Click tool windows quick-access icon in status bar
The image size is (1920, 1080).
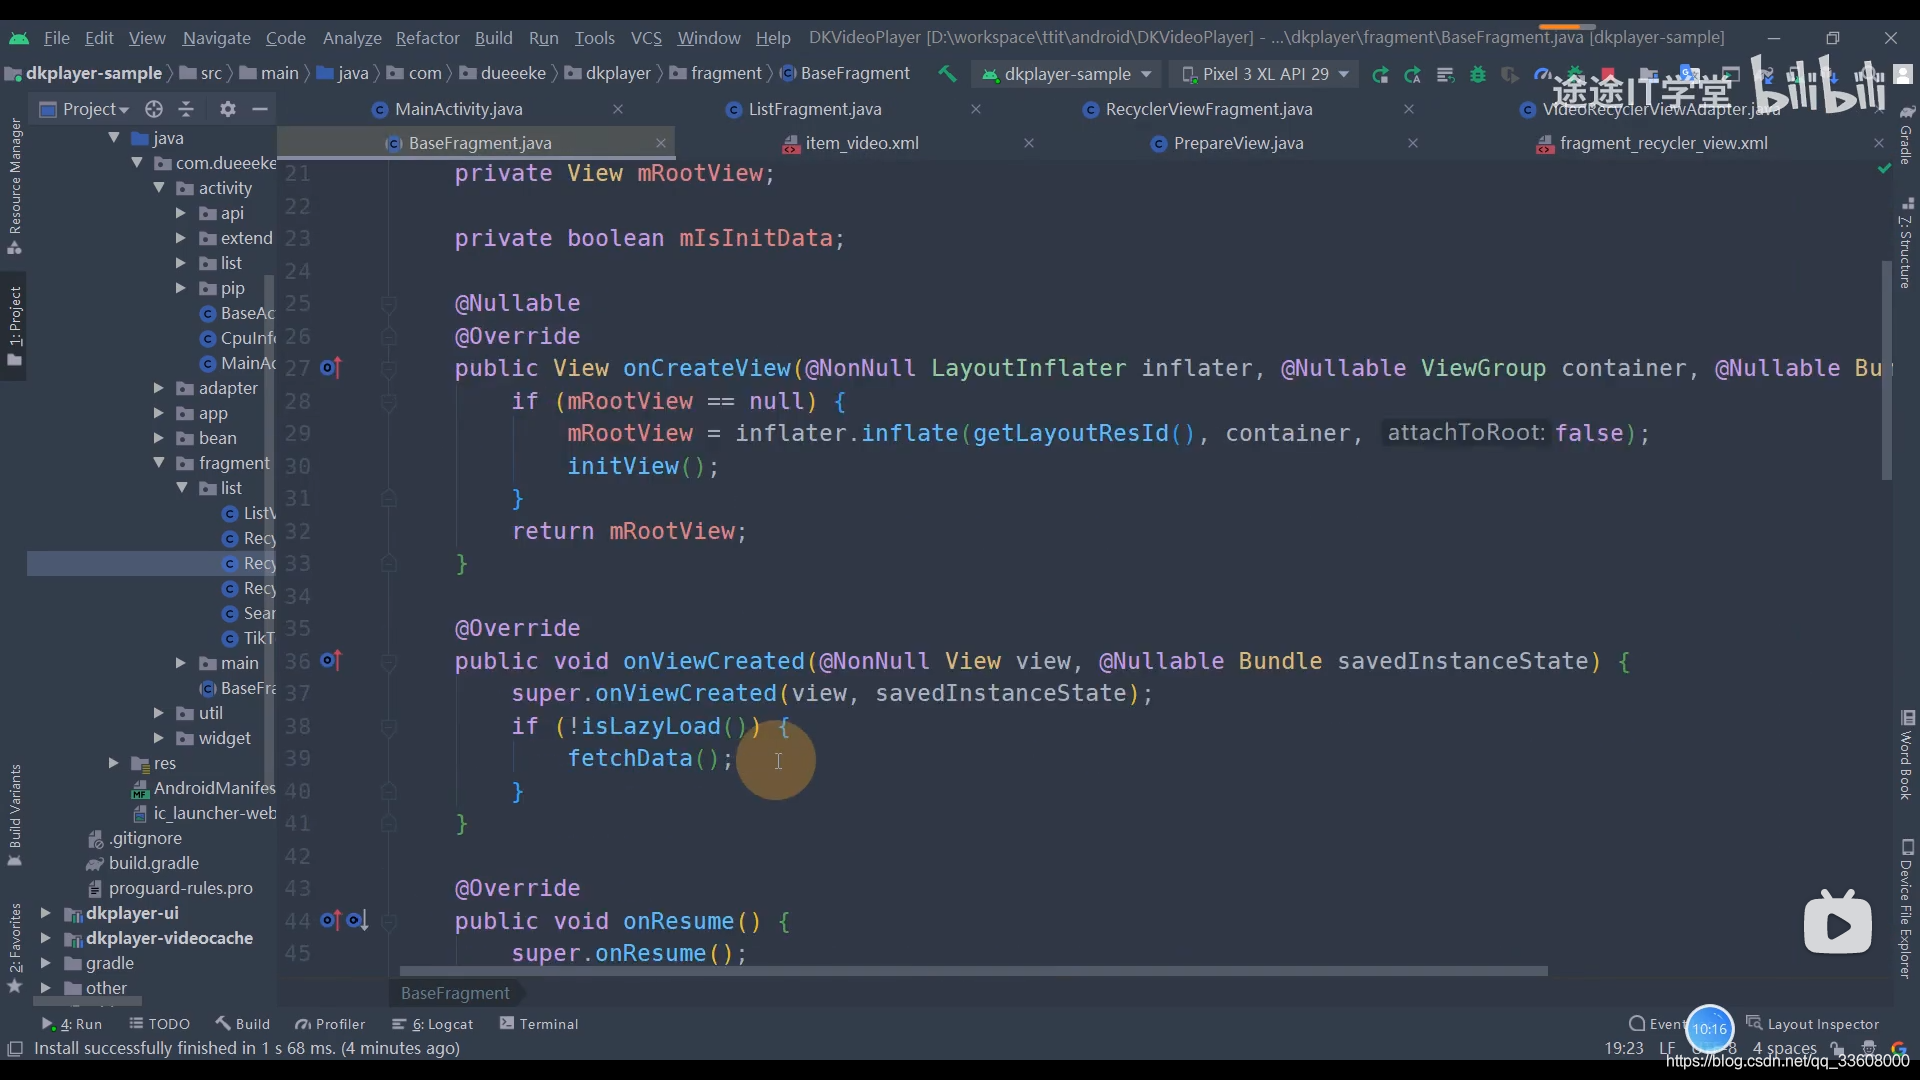(x=15, y=1048)
